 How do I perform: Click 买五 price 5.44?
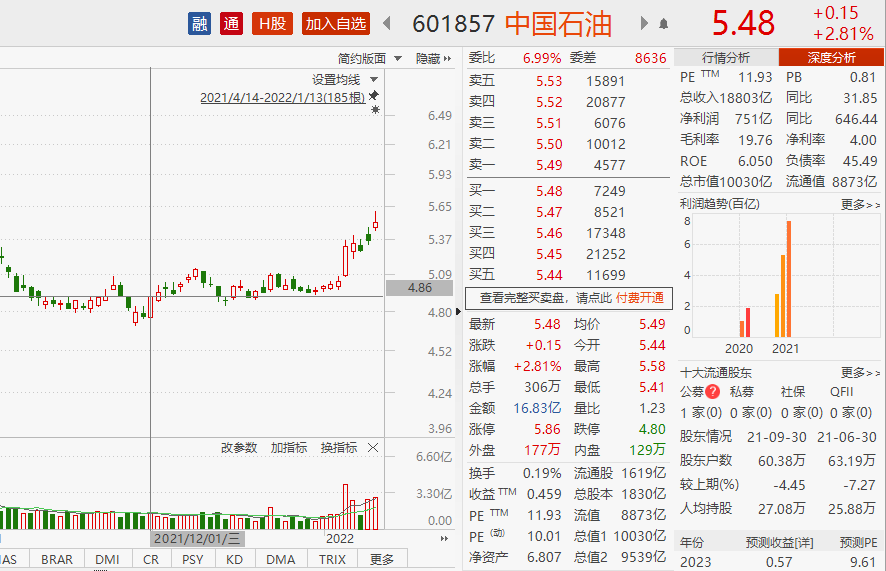549,276
